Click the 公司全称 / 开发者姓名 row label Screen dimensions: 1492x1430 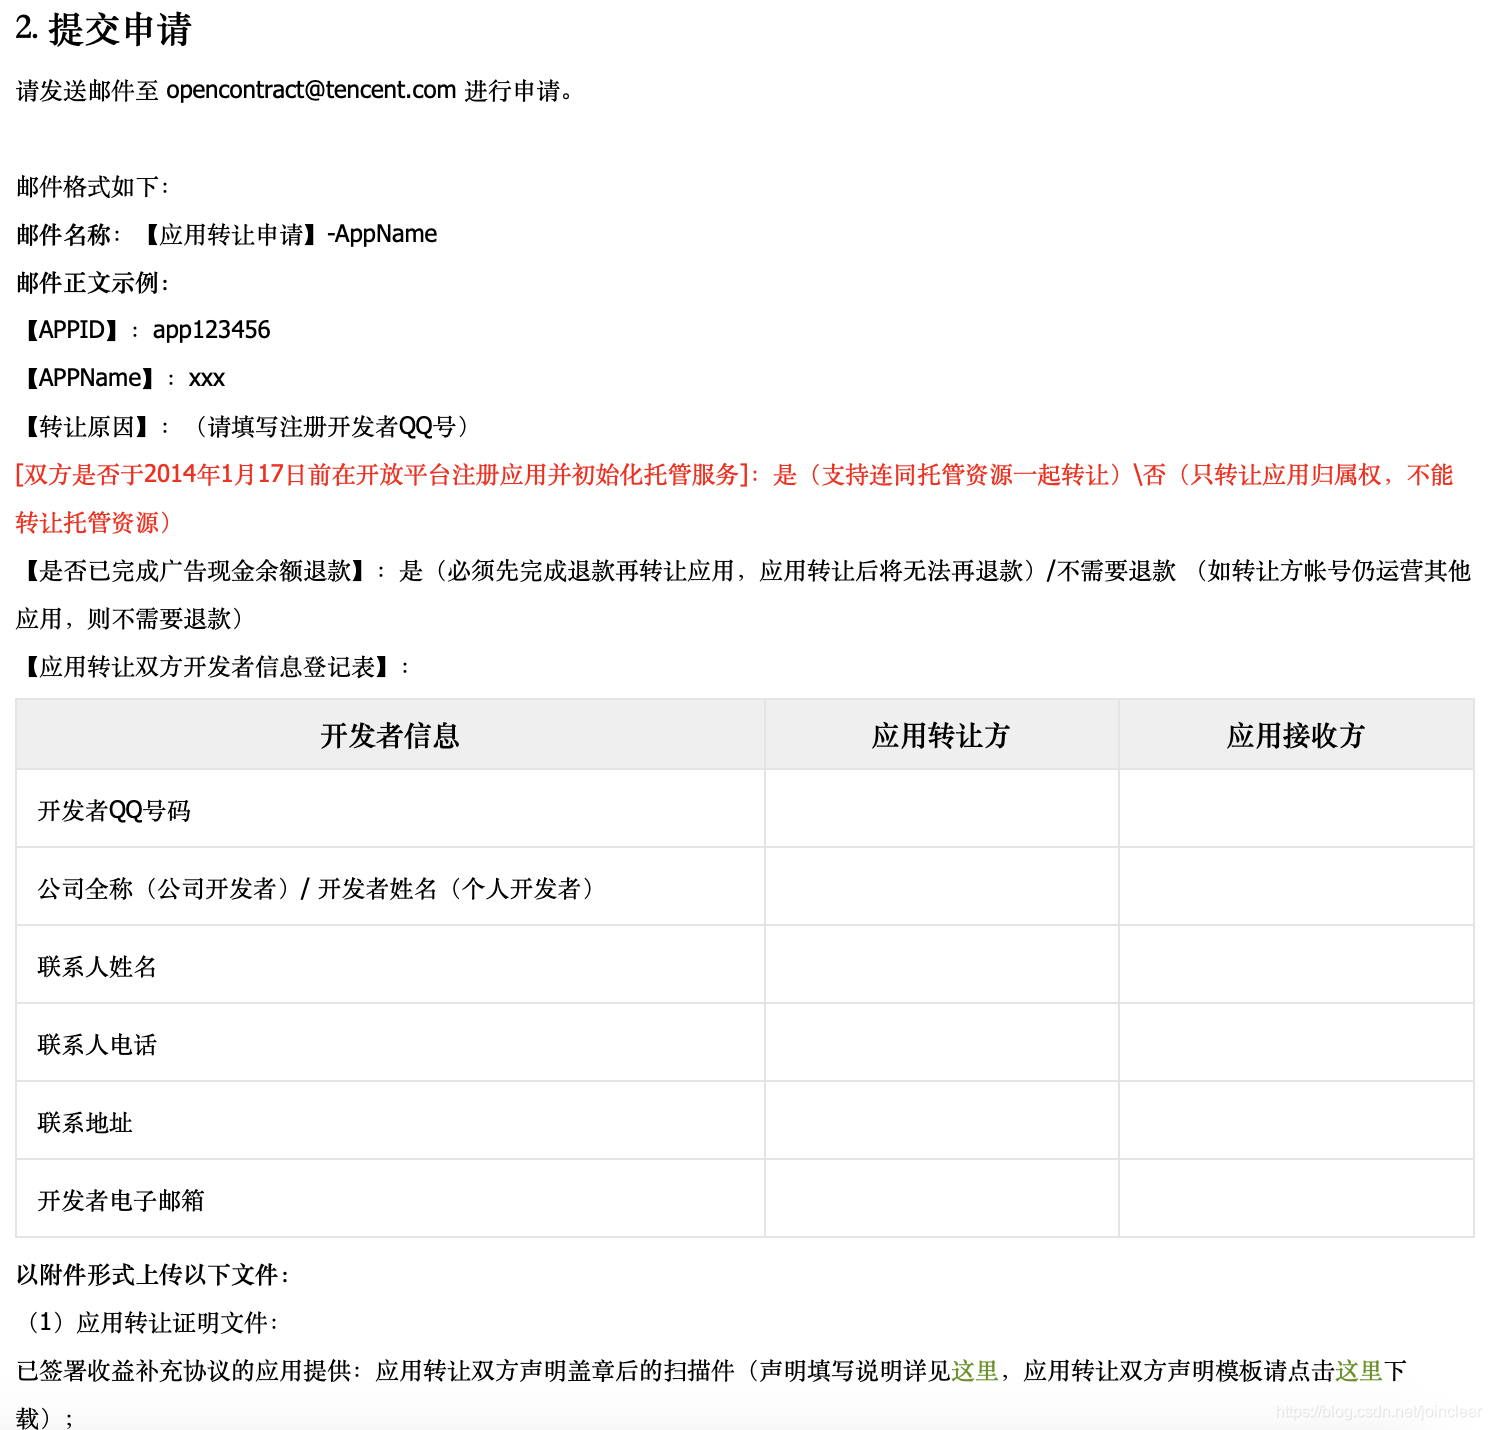click(318, 888)
